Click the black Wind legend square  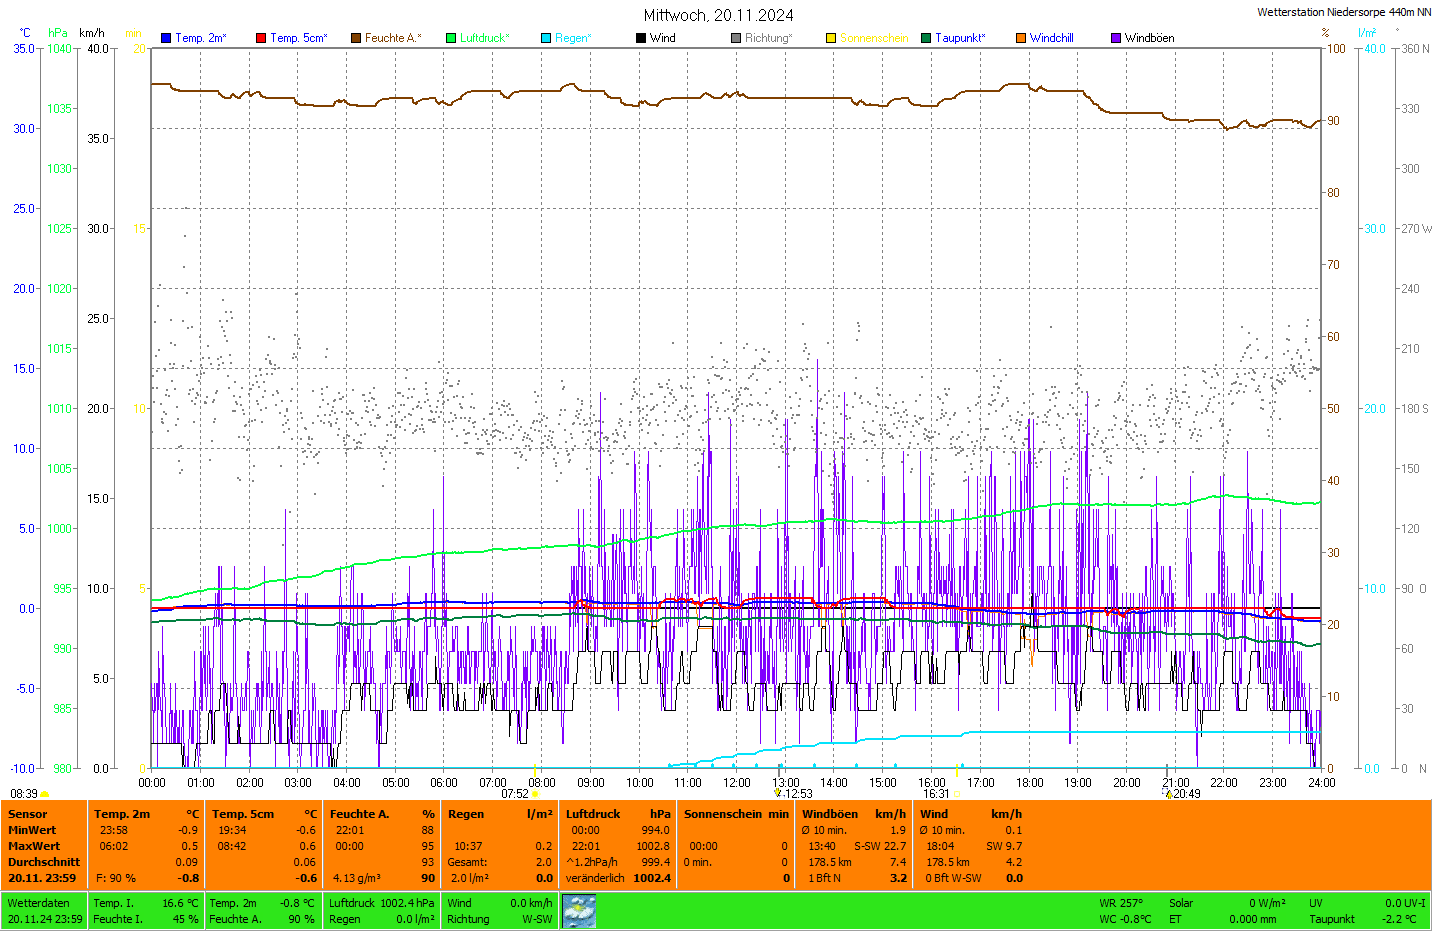(x=641, y=38)
